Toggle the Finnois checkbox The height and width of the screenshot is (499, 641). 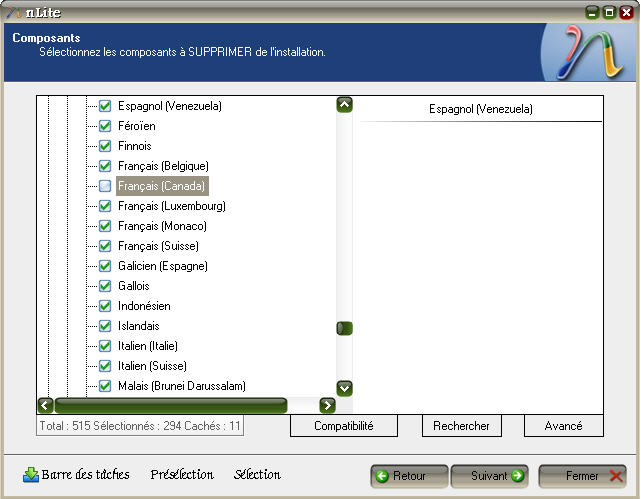105,146
